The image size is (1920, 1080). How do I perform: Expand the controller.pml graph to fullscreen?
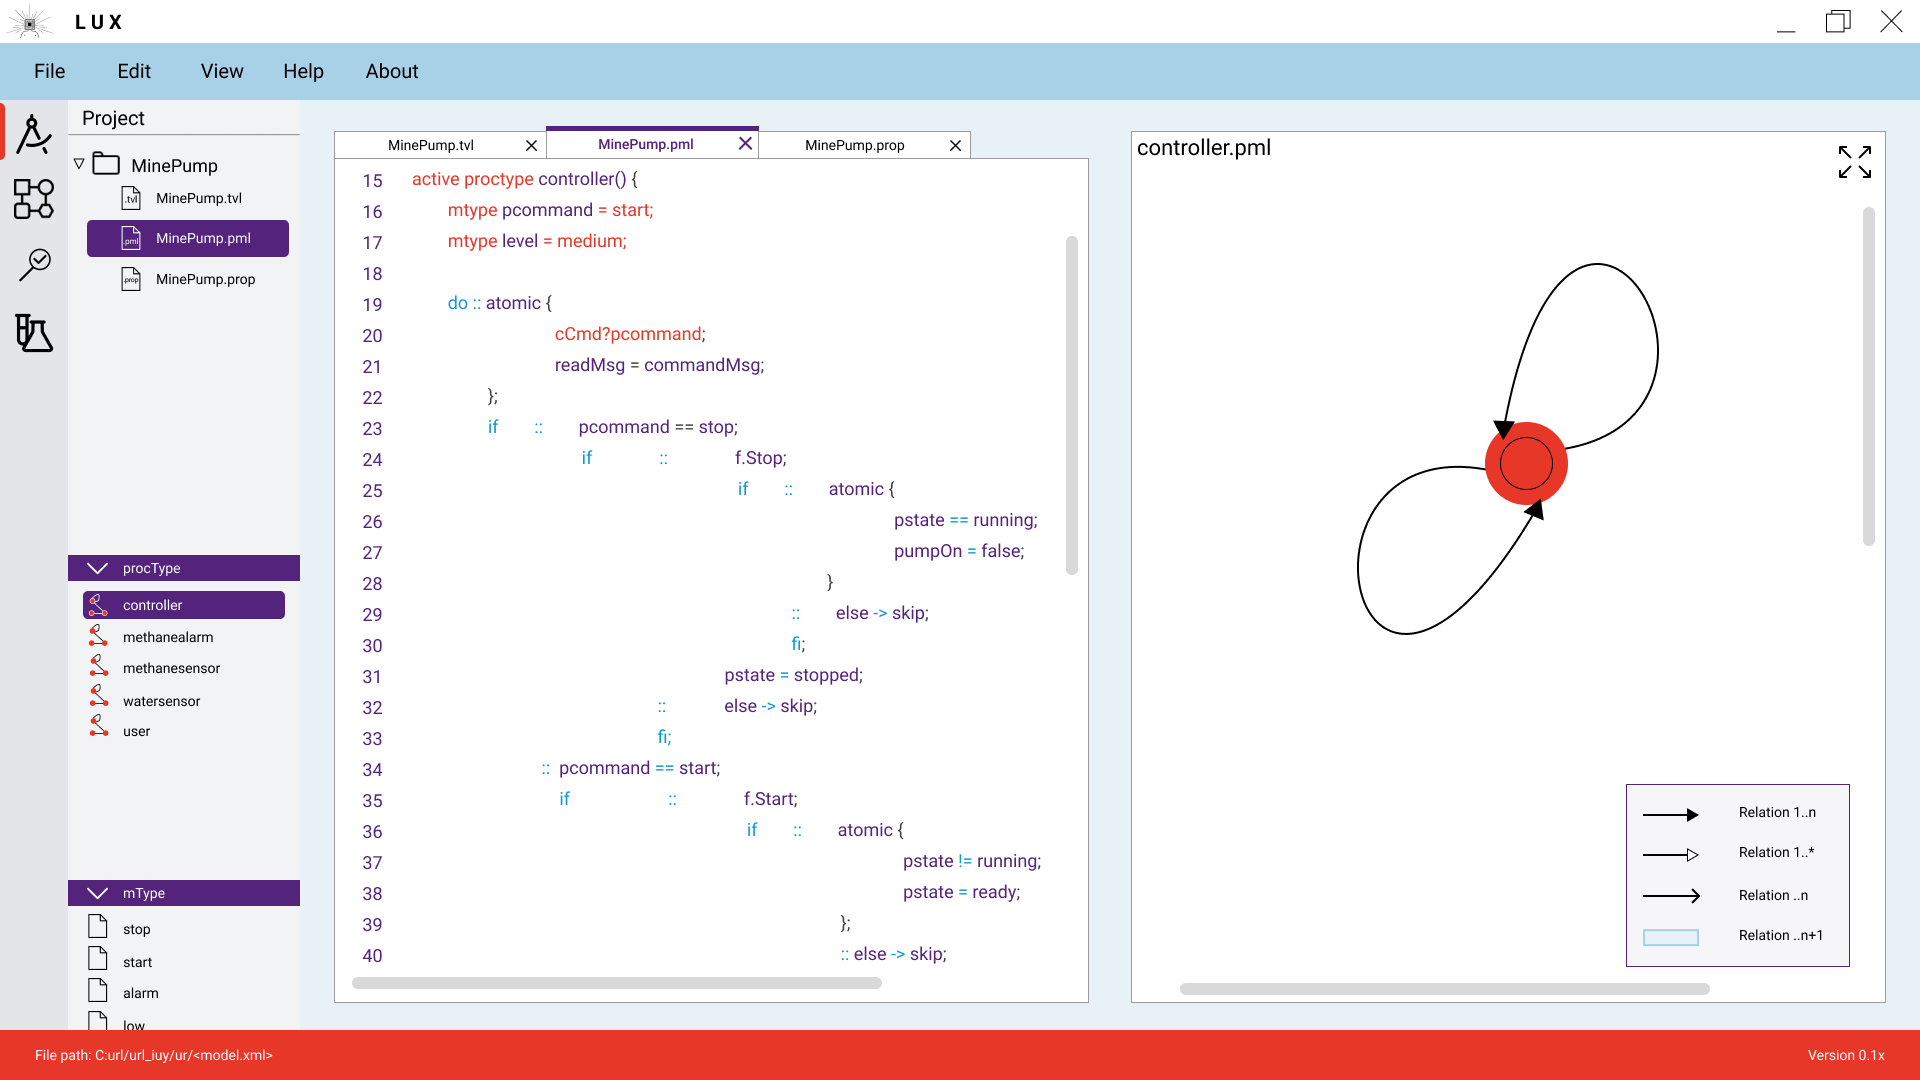pos(1854,161)
